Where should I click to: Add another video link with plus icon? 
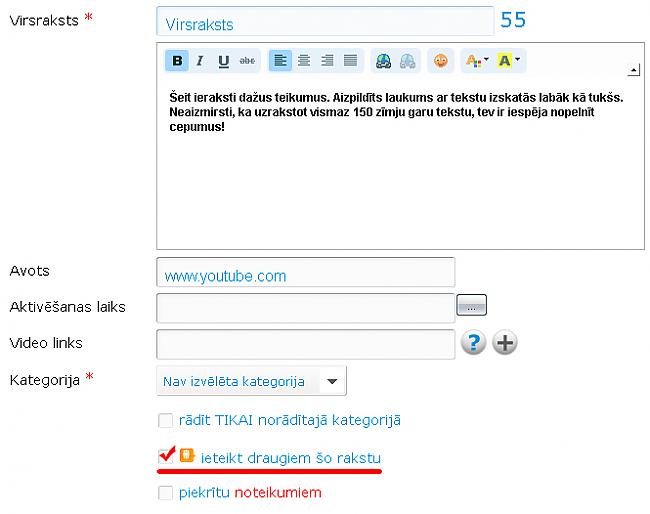(504, 342)
